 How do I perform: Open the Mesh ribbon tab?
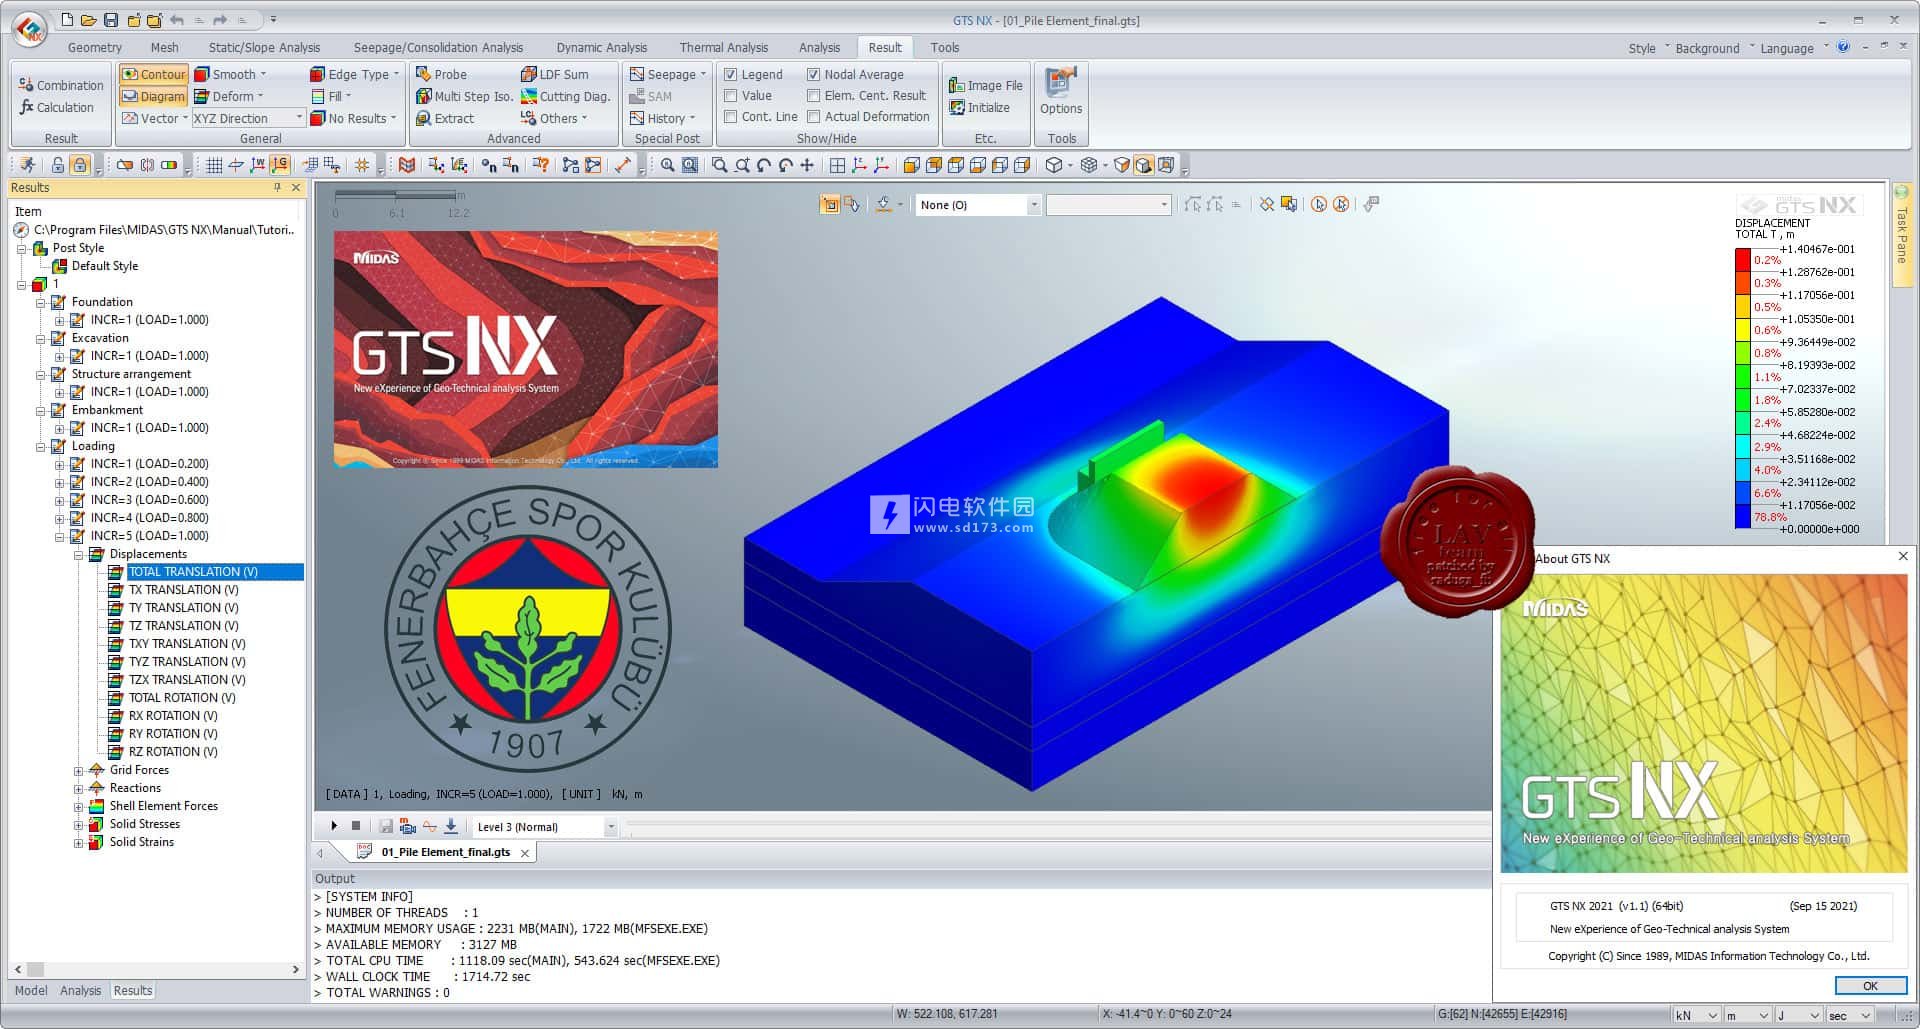[165, 47]
